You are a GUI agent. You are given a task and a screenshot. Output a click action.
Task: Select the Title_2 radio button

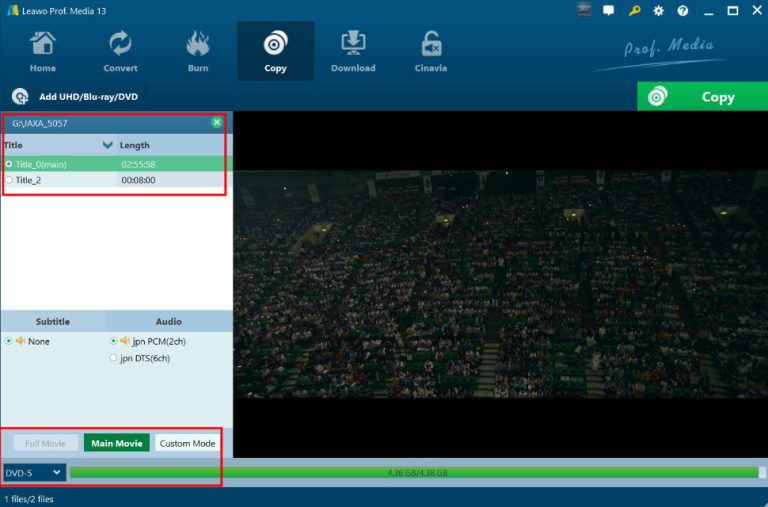point(9,180)
